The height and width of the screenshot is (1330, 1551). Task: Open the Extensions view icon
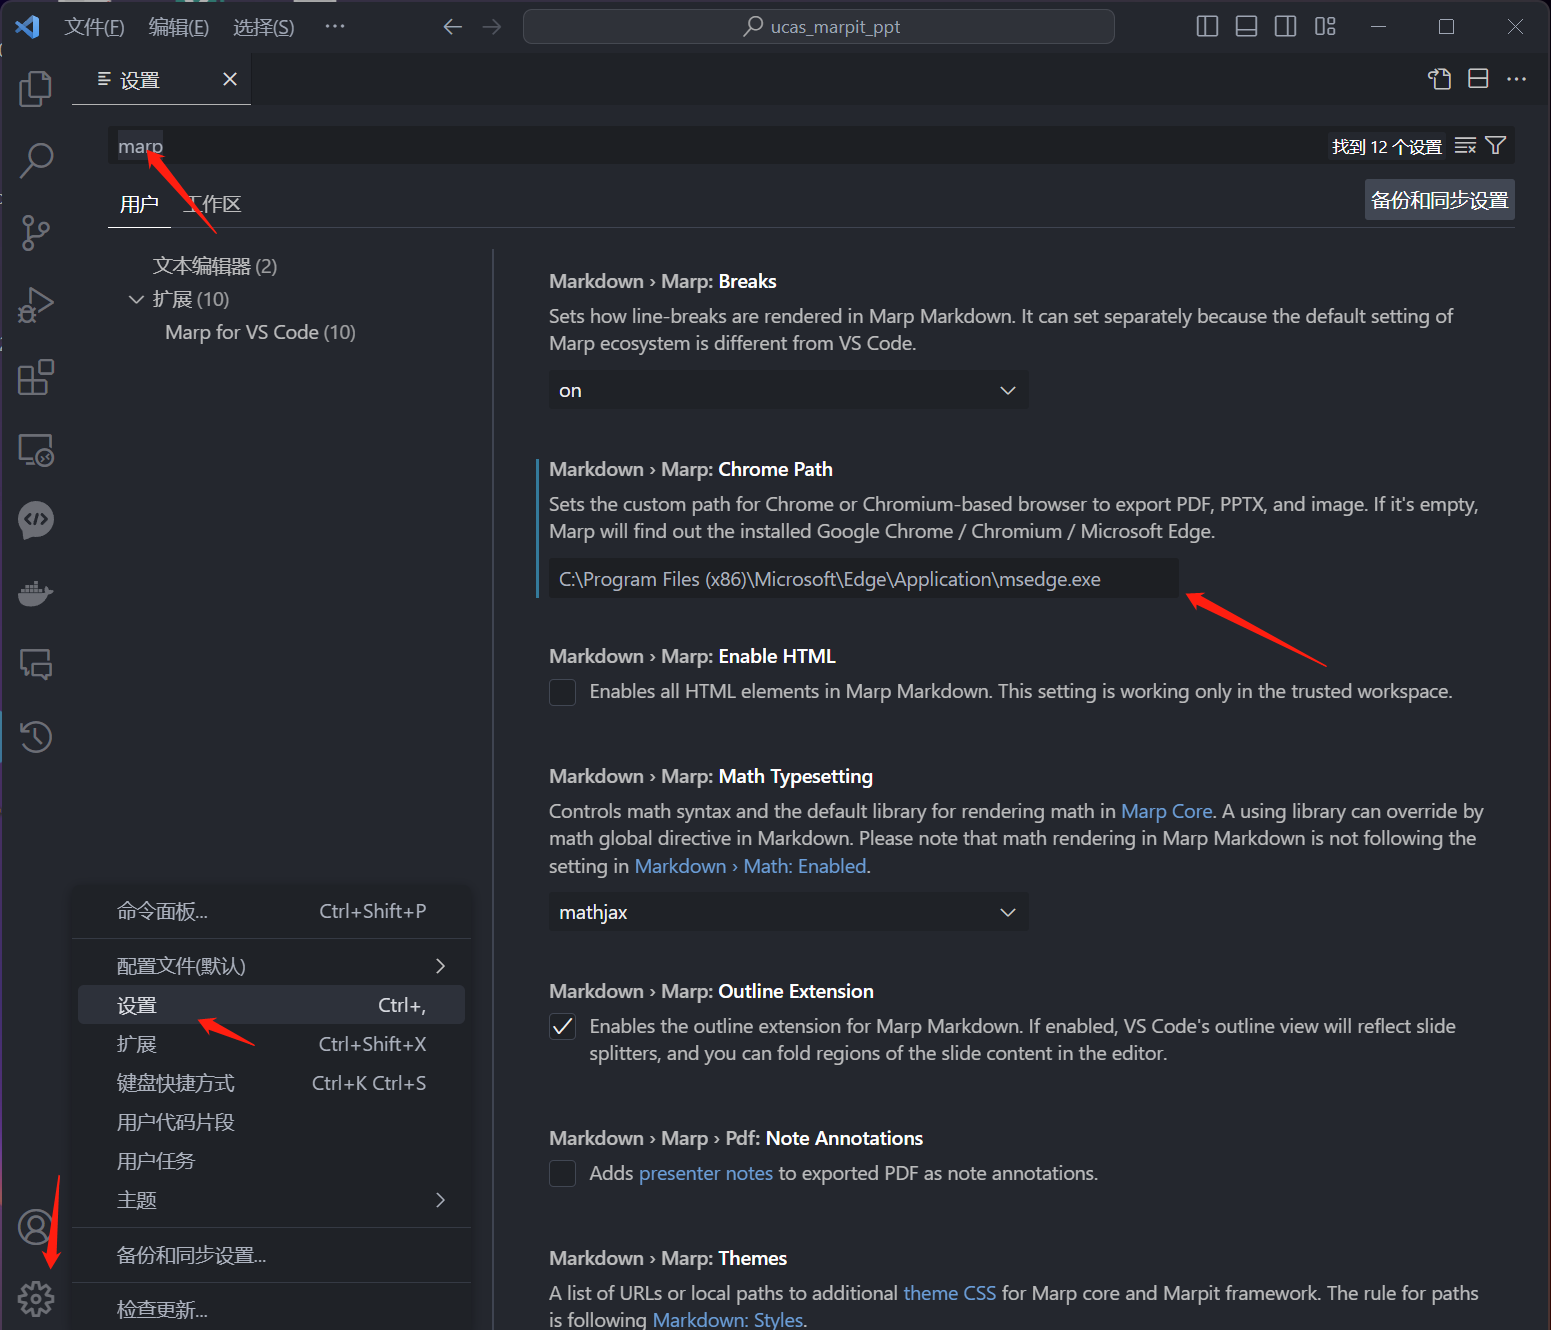coord(36,377)
